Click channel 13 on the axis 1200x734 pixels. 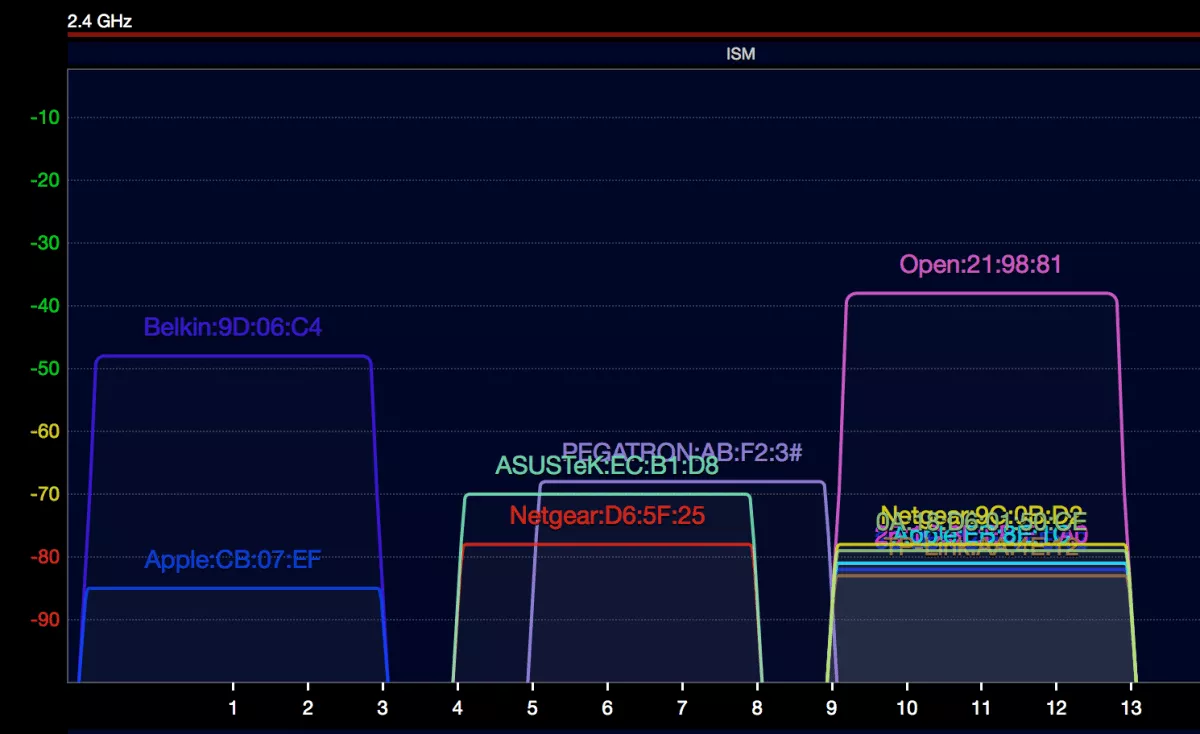pyautogui.click(x=1132, y=707)
